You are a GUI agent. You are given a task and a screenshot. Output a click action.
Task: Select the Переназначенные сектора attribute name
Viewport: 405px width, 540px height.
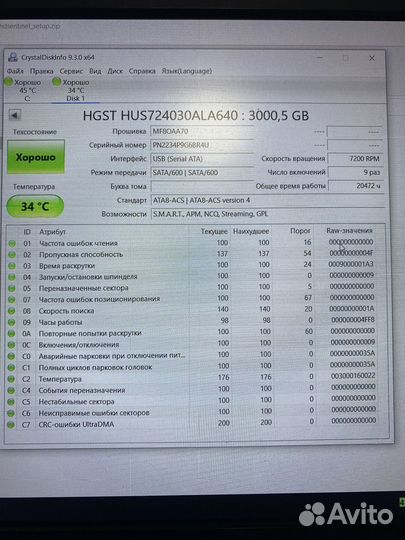pos(83,288)
